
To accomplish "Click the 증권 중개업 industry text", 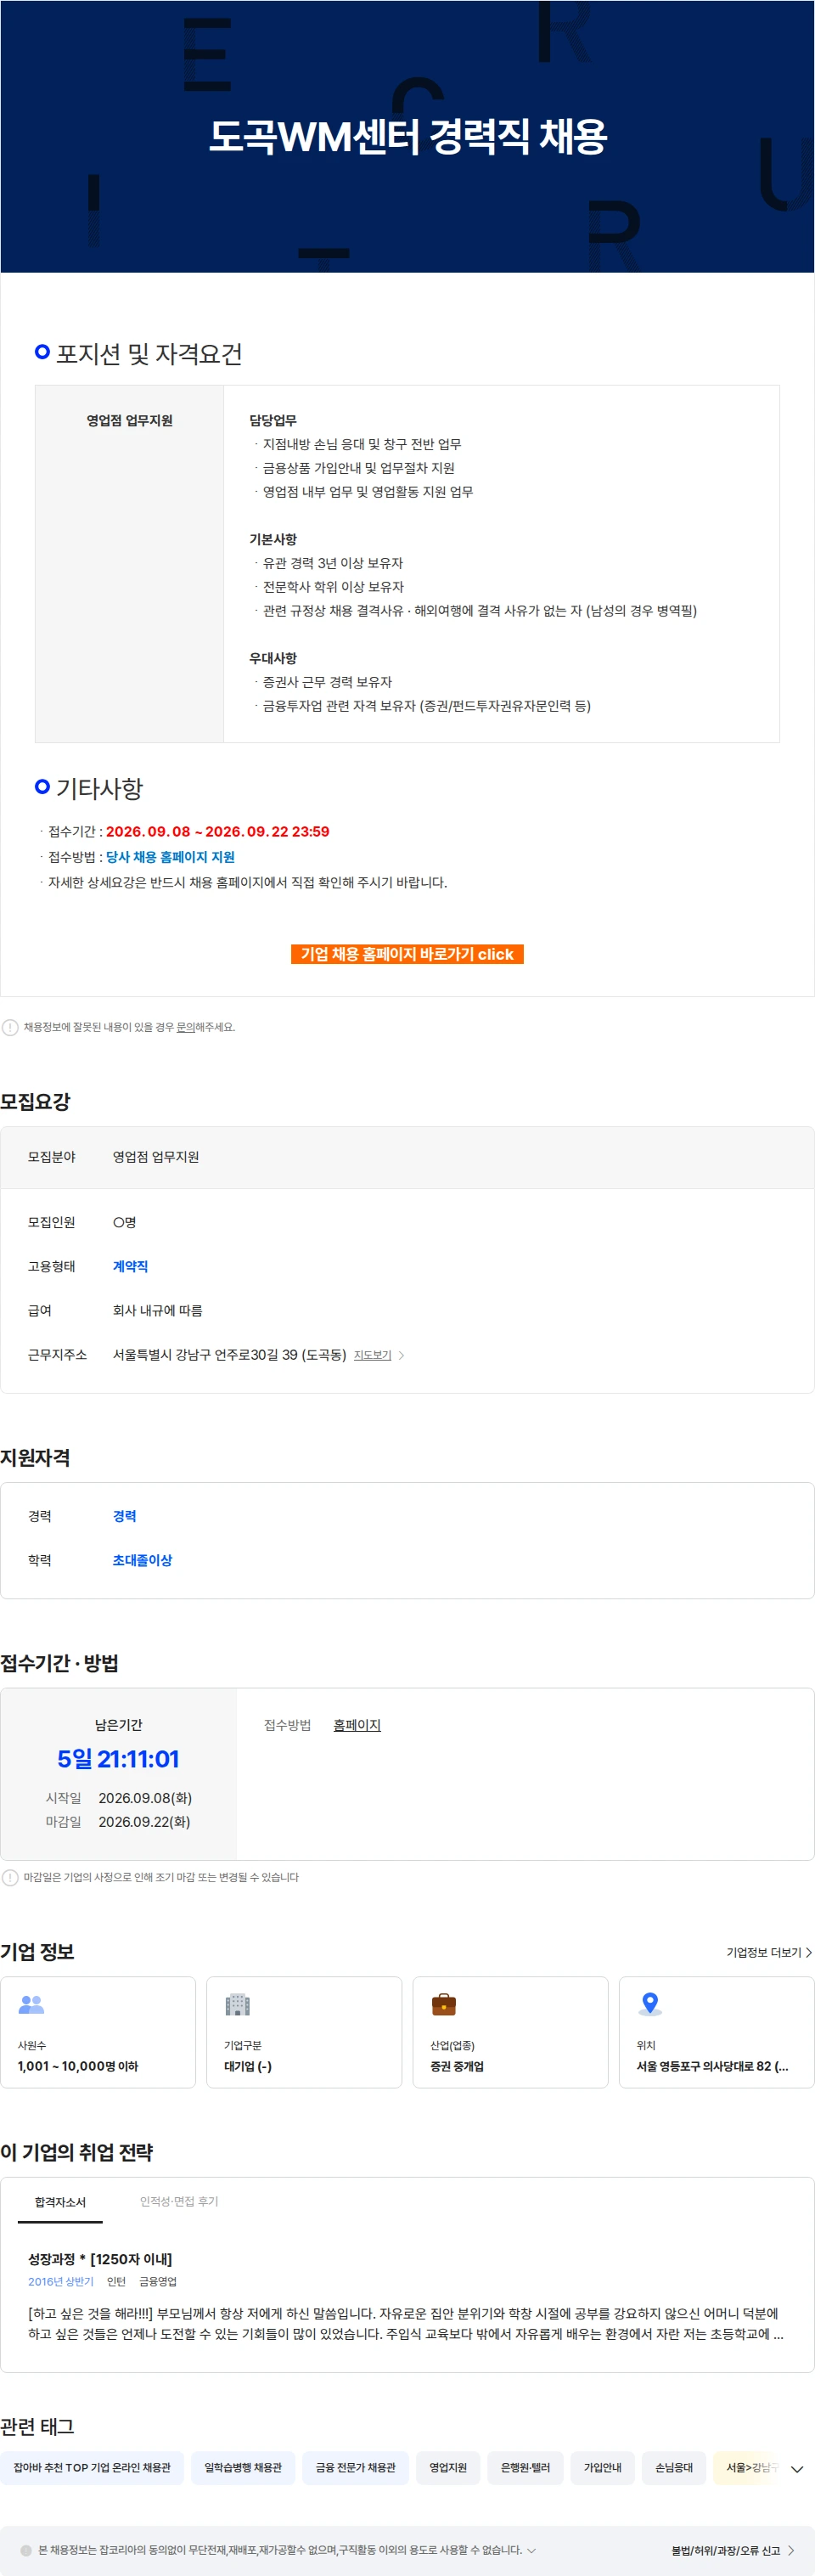I will [x=457, y=2066].
